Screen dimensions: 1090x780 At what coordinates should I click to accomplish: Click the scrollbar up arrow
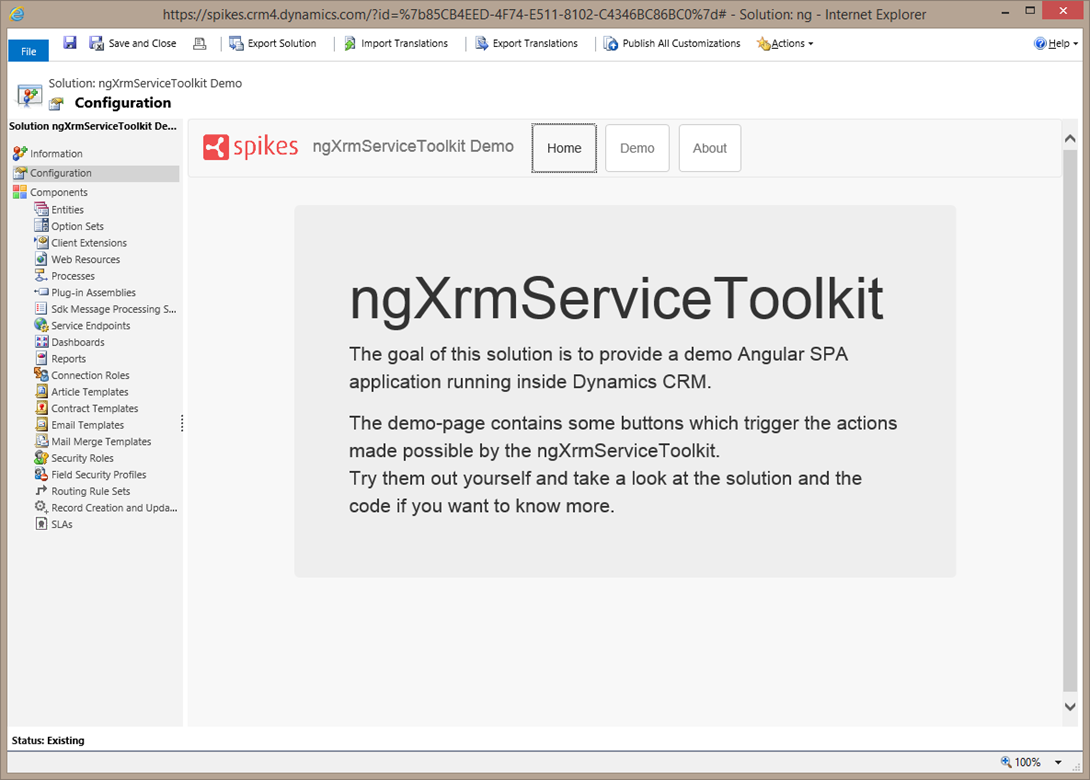(x=1070, y=138)
